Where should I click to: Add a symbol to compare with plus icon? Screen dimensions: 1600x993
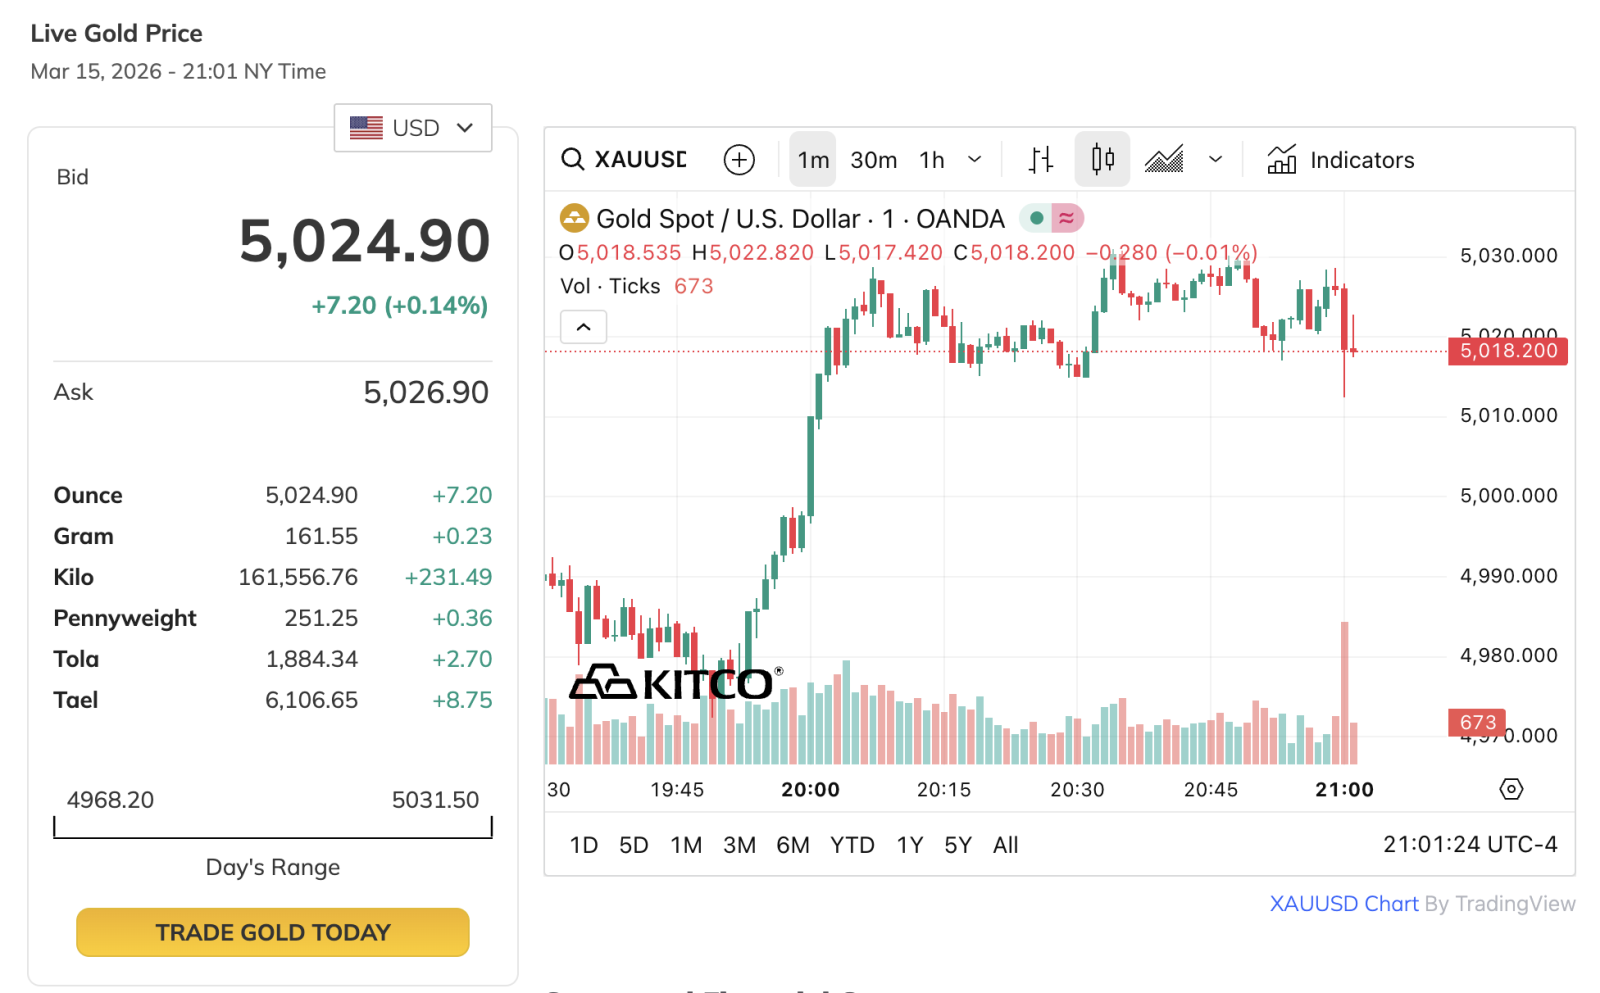click(739, 160)
